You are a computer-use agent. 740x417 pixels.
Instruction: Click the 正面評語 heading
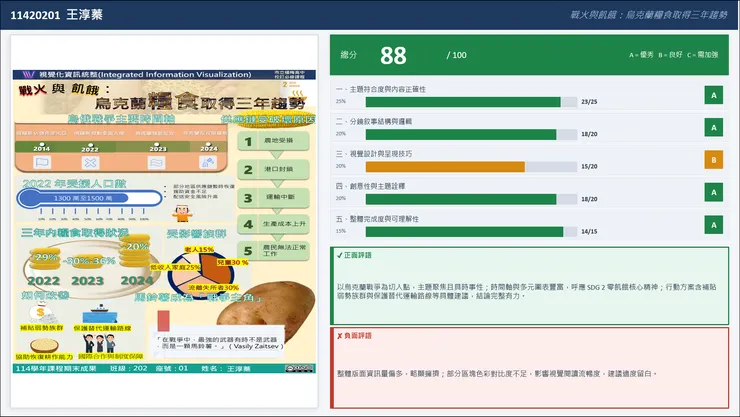358,255
